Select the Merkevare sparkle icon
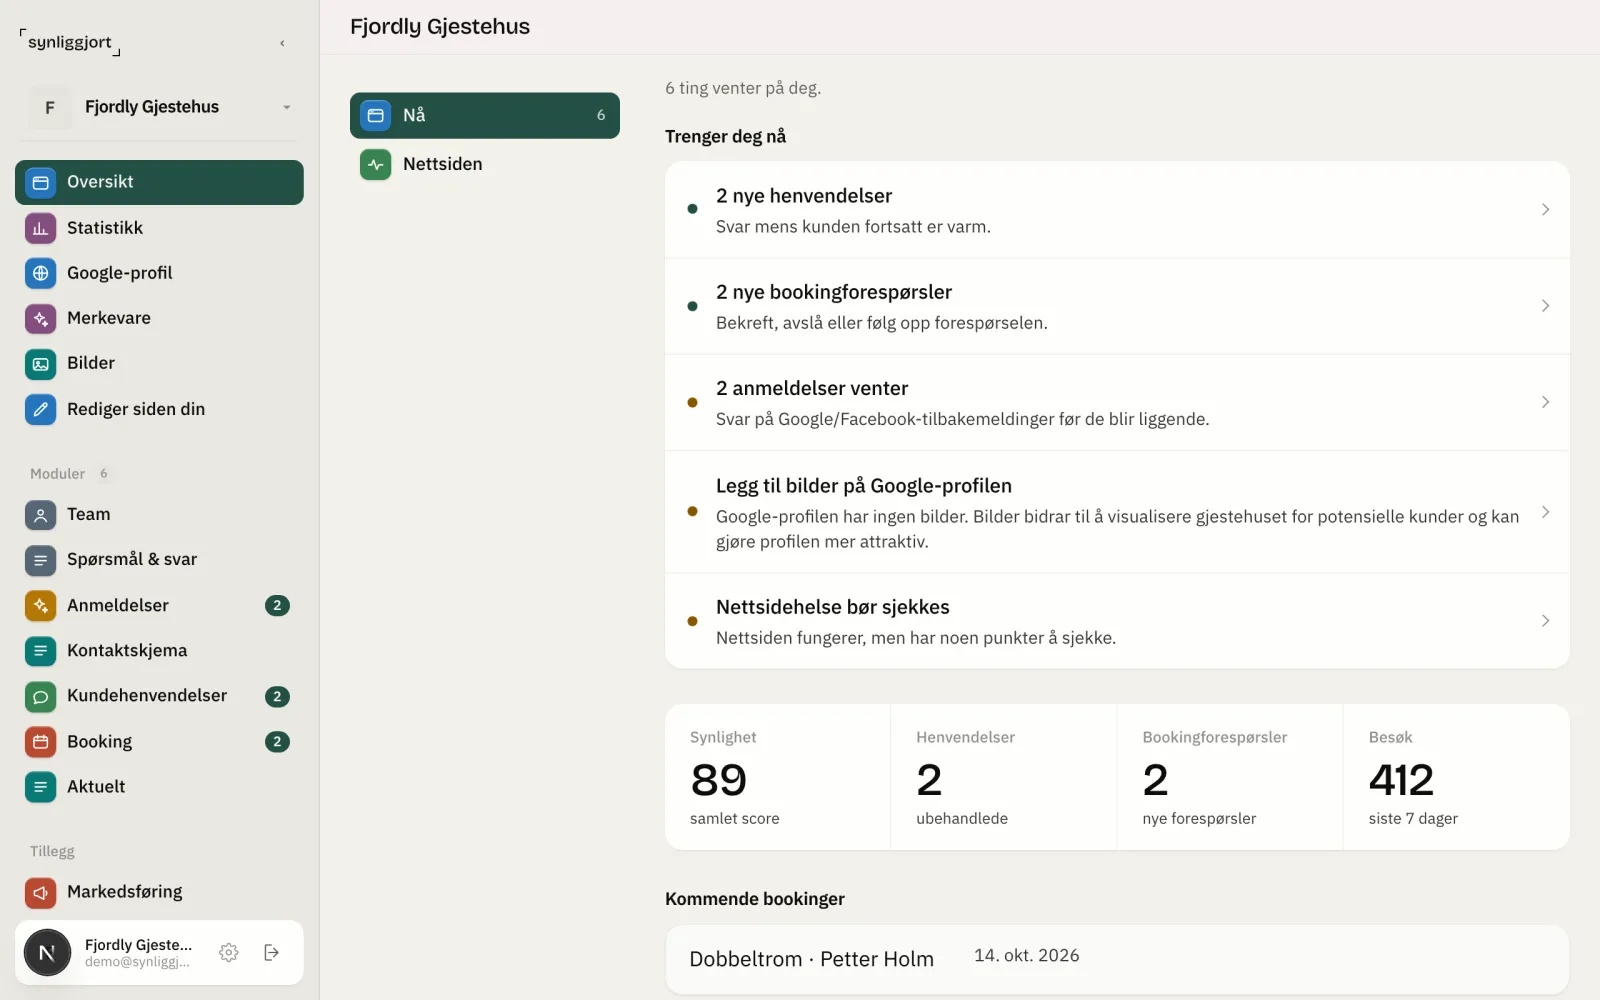Viewport: 1600px width, 1000px height. point(40,318)
